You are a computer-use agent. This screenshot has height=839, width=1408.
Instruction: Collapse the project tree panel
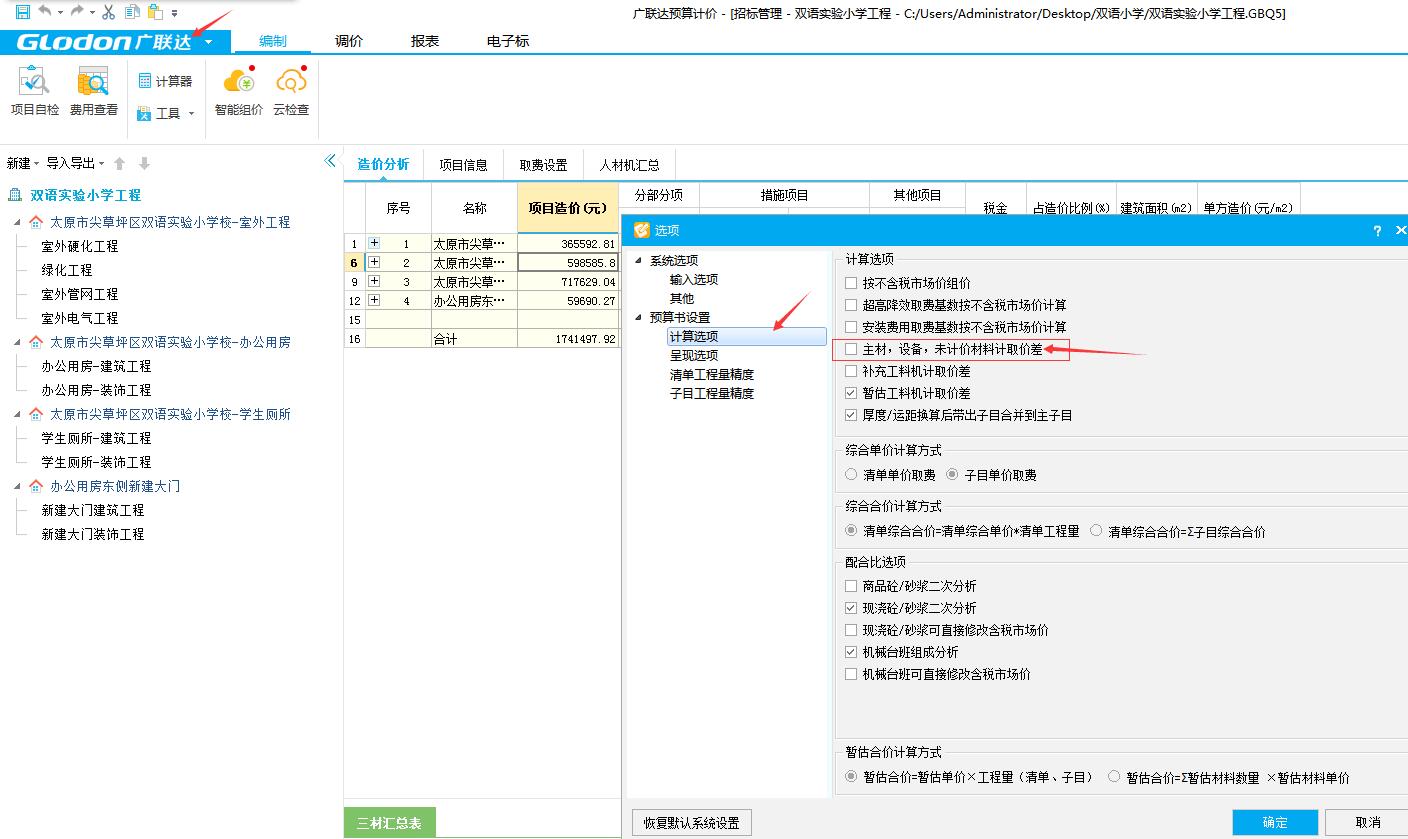pos(330,161)
